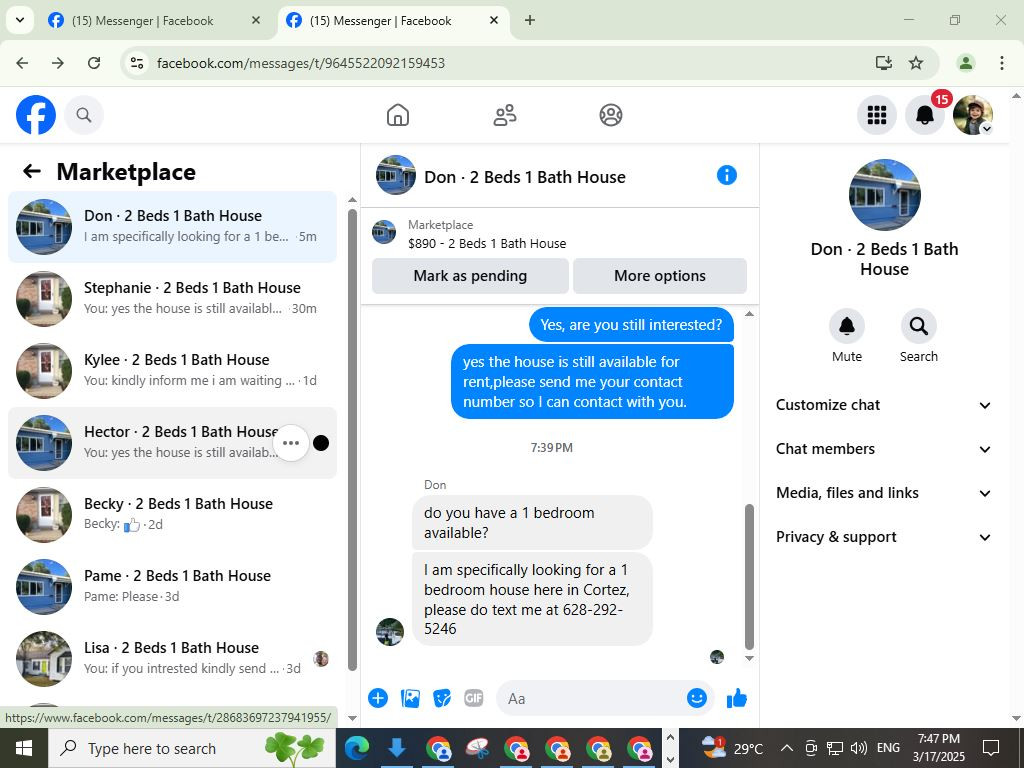Open Lisa 2 Beds 1 Bath chat
This screenshot has height=768, width=1024.
point(172,658)
